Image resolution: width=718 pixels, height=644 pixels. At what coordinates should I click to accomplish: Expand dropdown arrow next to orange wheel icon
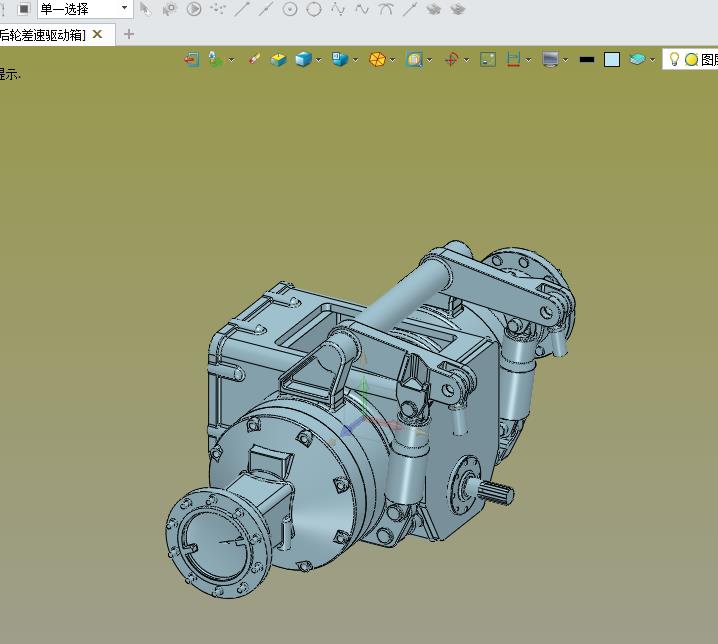[x=393, y=60]
